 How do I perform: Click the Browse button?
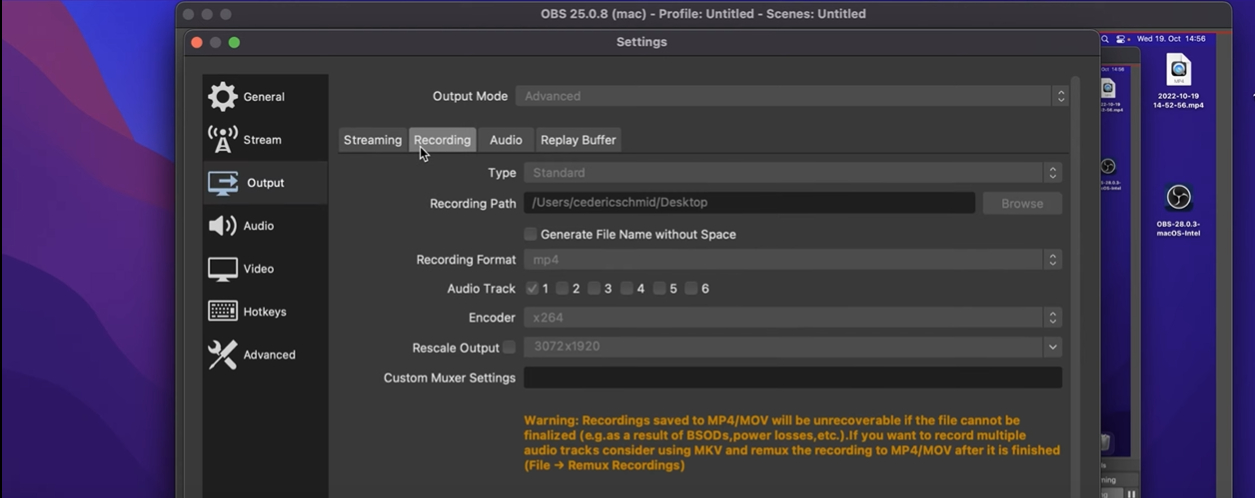1022,203
